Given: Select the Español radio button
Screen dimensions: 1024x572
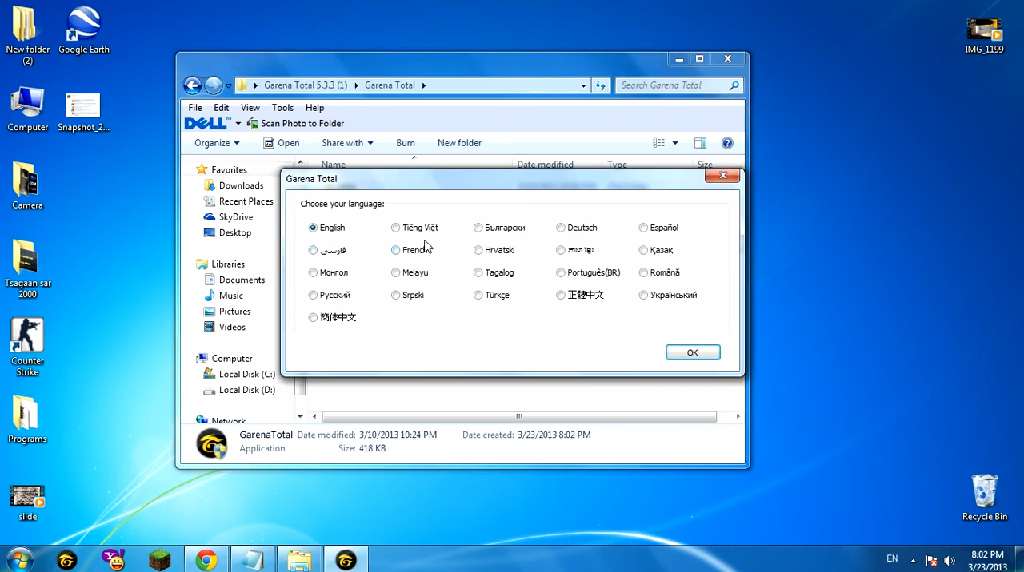Looking at the screenshot, I should [x=643, y=228].
